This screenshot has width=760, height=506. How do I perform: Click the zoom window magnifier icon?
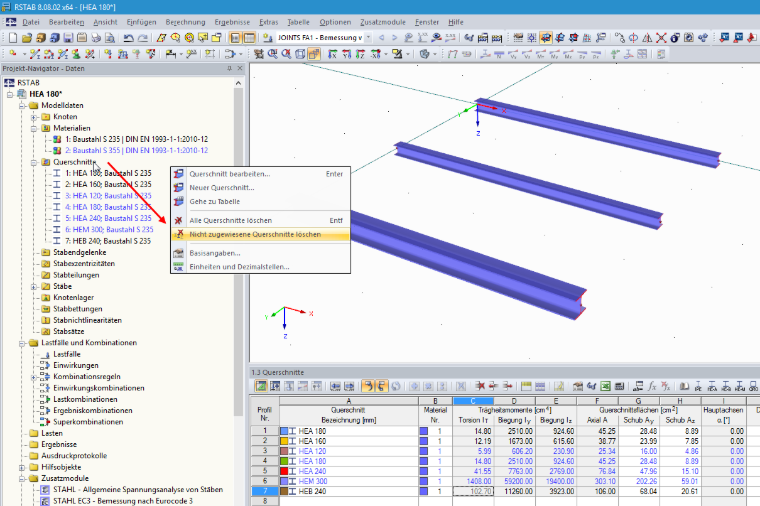[x=273, y=54]
